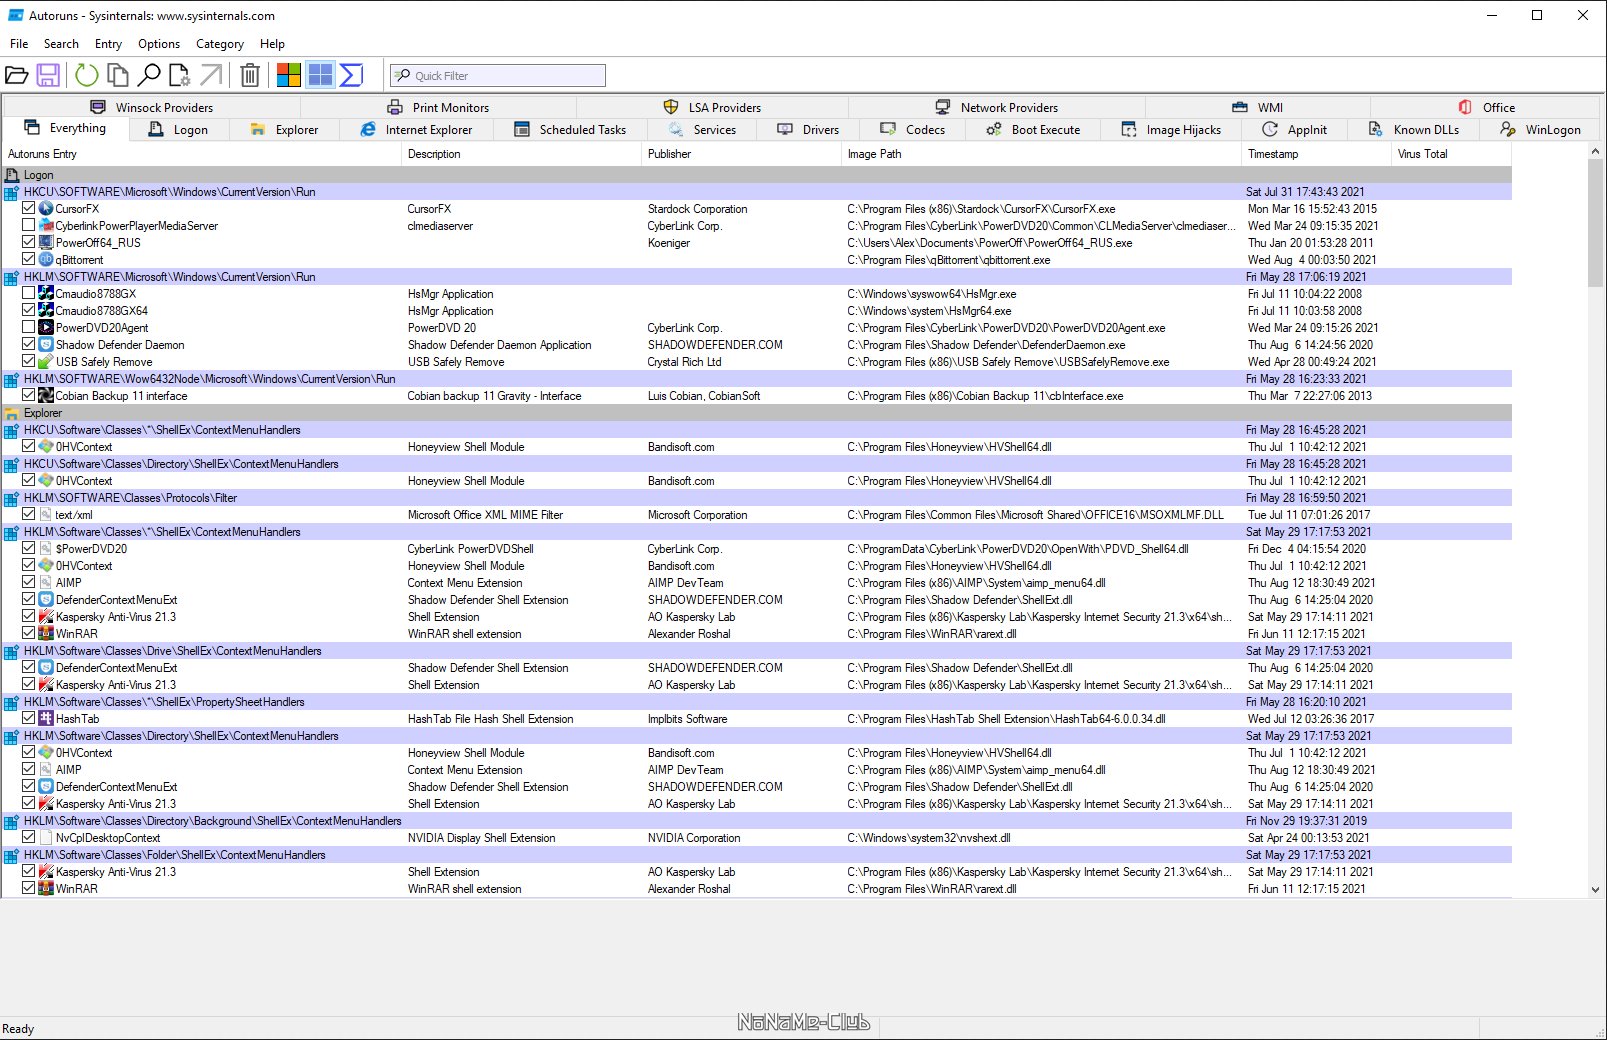The width and height of the screenshot is (1607, 1040).
Task: Switch to the Scheduled Tasks tab
Action: [x=570, y=130]
